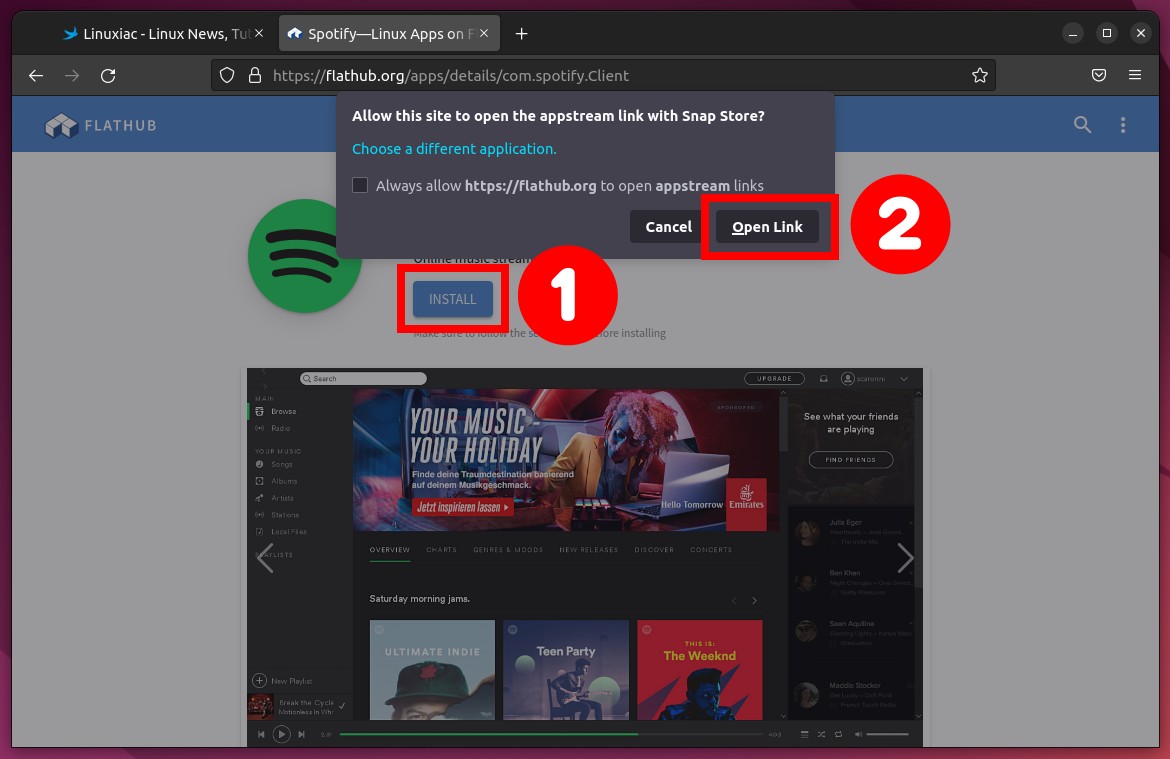Open the OVERVIEW tab in Spotify screenshot
The width and height of the screenshot is (1170, 759).
pos(390,550)
